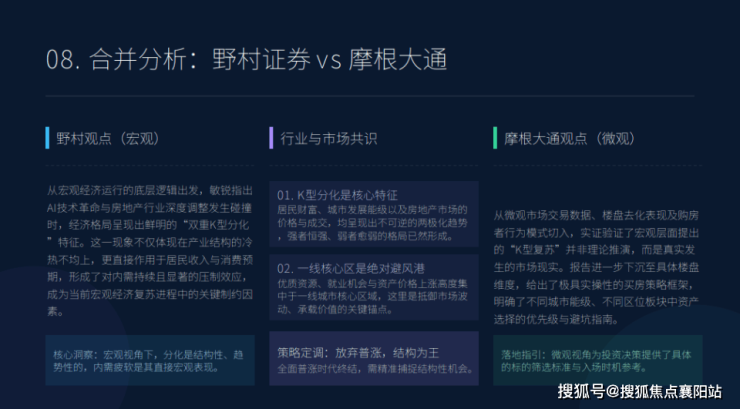This screenshot has height=409, width=740.
Task: Click the description starting 居民财富、城市发展能级
Action: click(x=372, y=223)
